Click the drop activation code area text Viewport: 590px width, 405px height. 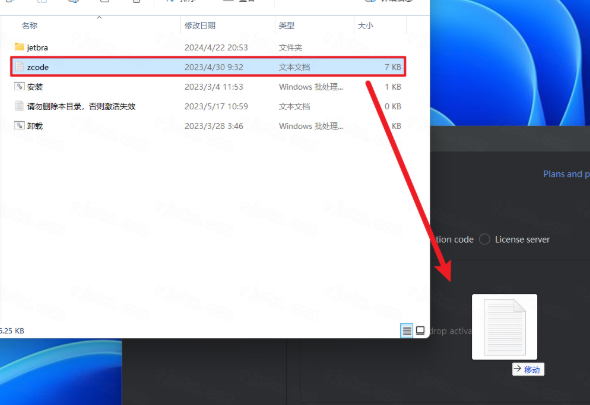point(451,331)
